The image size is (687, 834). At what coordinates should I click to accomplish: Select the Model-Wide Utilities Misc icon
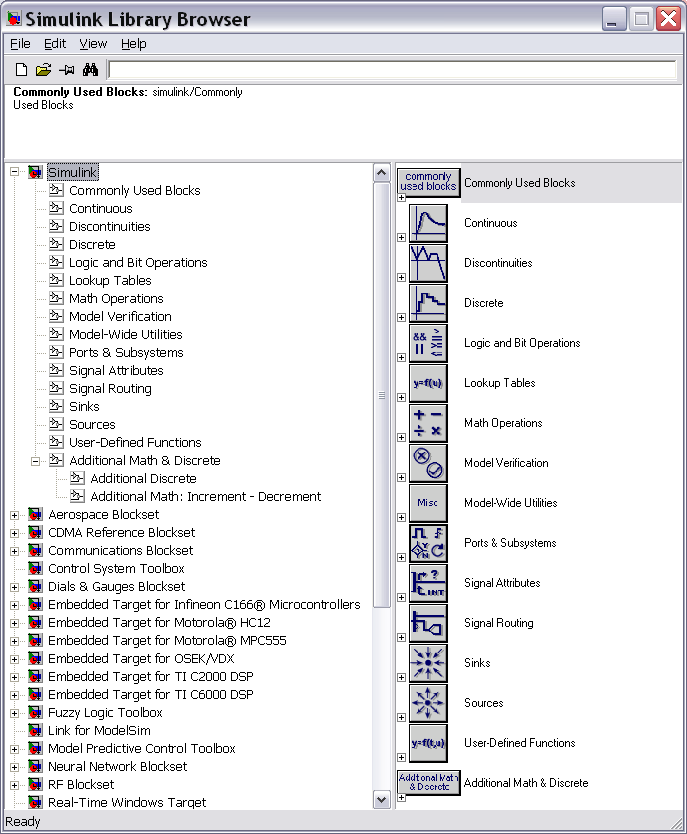[x=428, y=503]
